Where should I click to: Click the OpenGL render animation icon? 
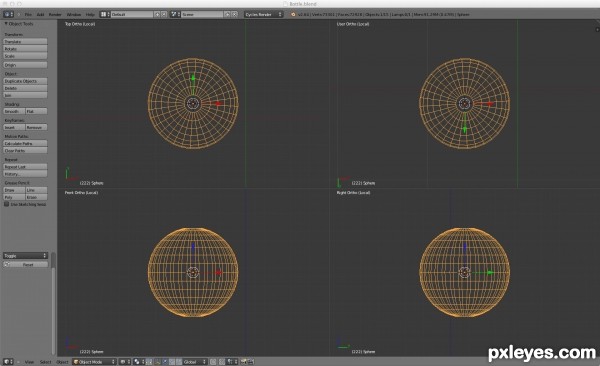[x=251, y=361]
